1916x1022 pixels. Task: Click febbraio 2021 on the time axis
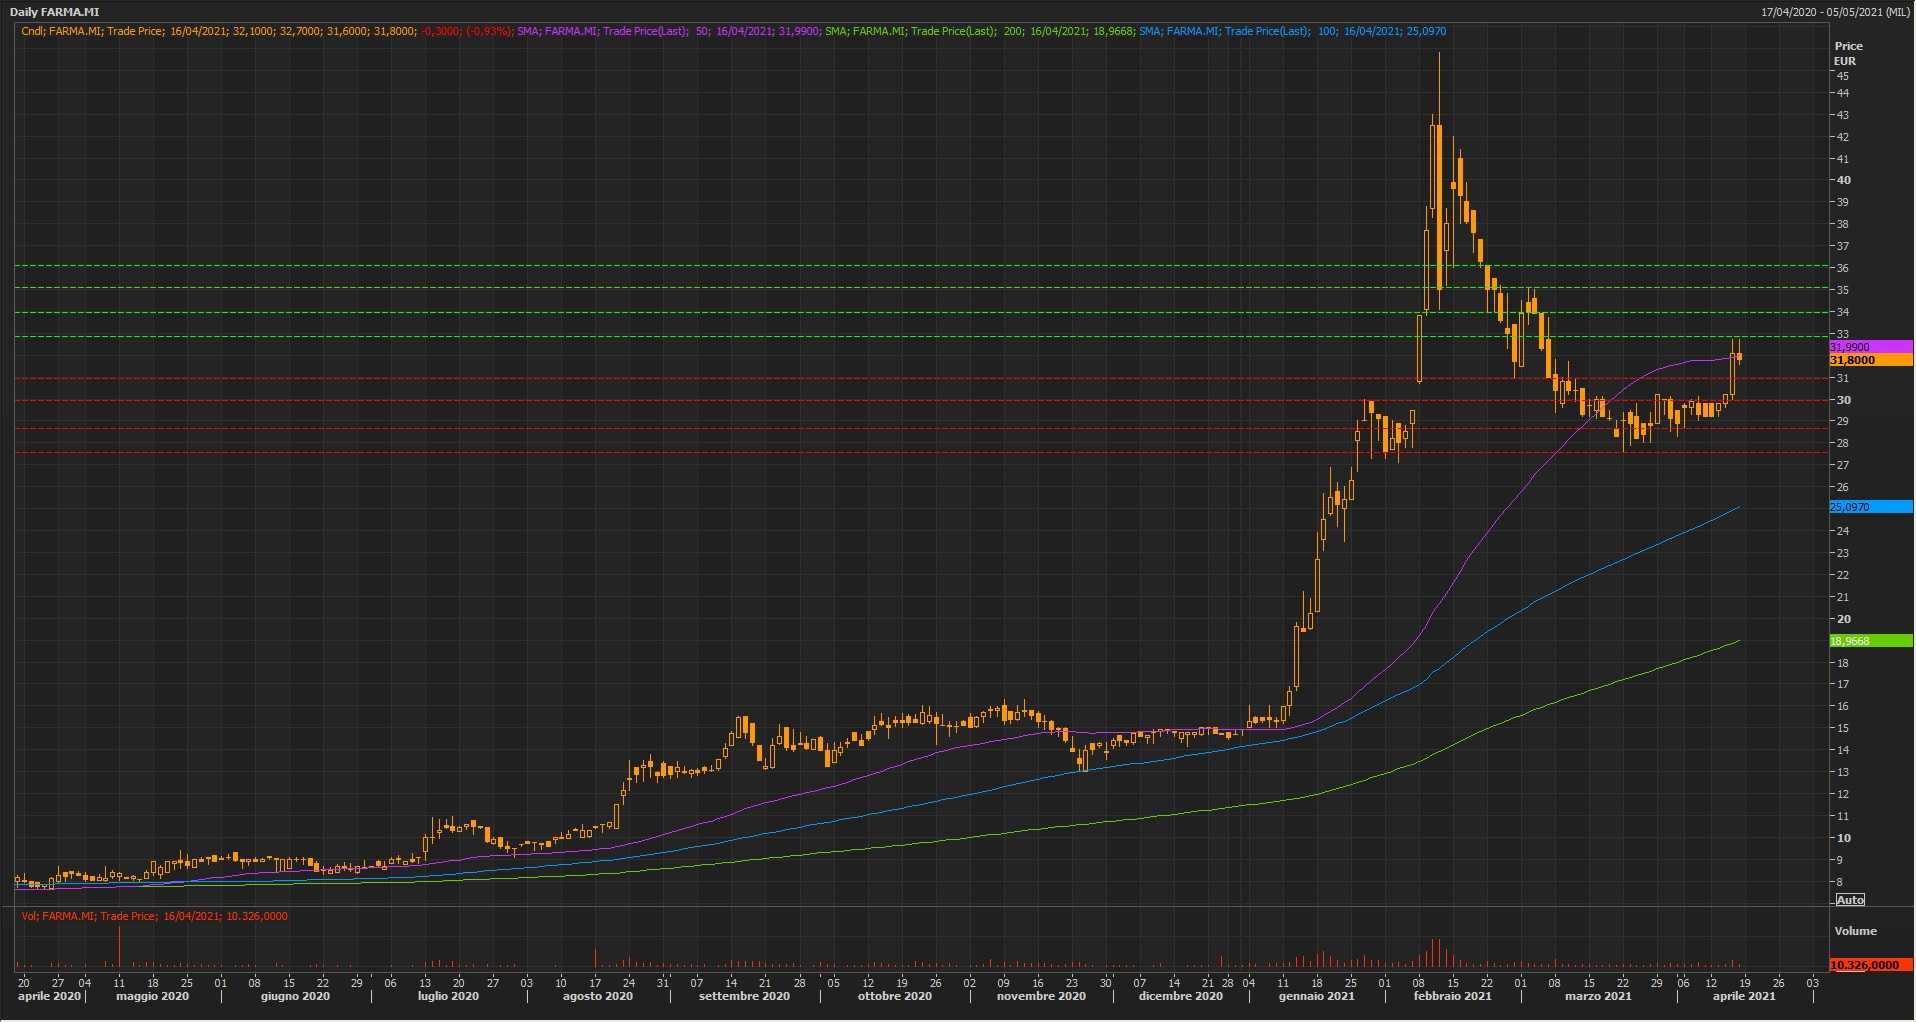pyautogui.click(x=1452, y=996)
